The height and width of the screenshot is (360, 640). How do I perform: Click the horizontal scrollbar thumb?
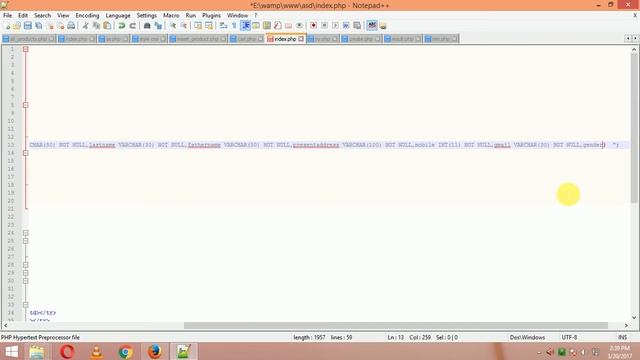pyautogui.click(x=396, y=326)
